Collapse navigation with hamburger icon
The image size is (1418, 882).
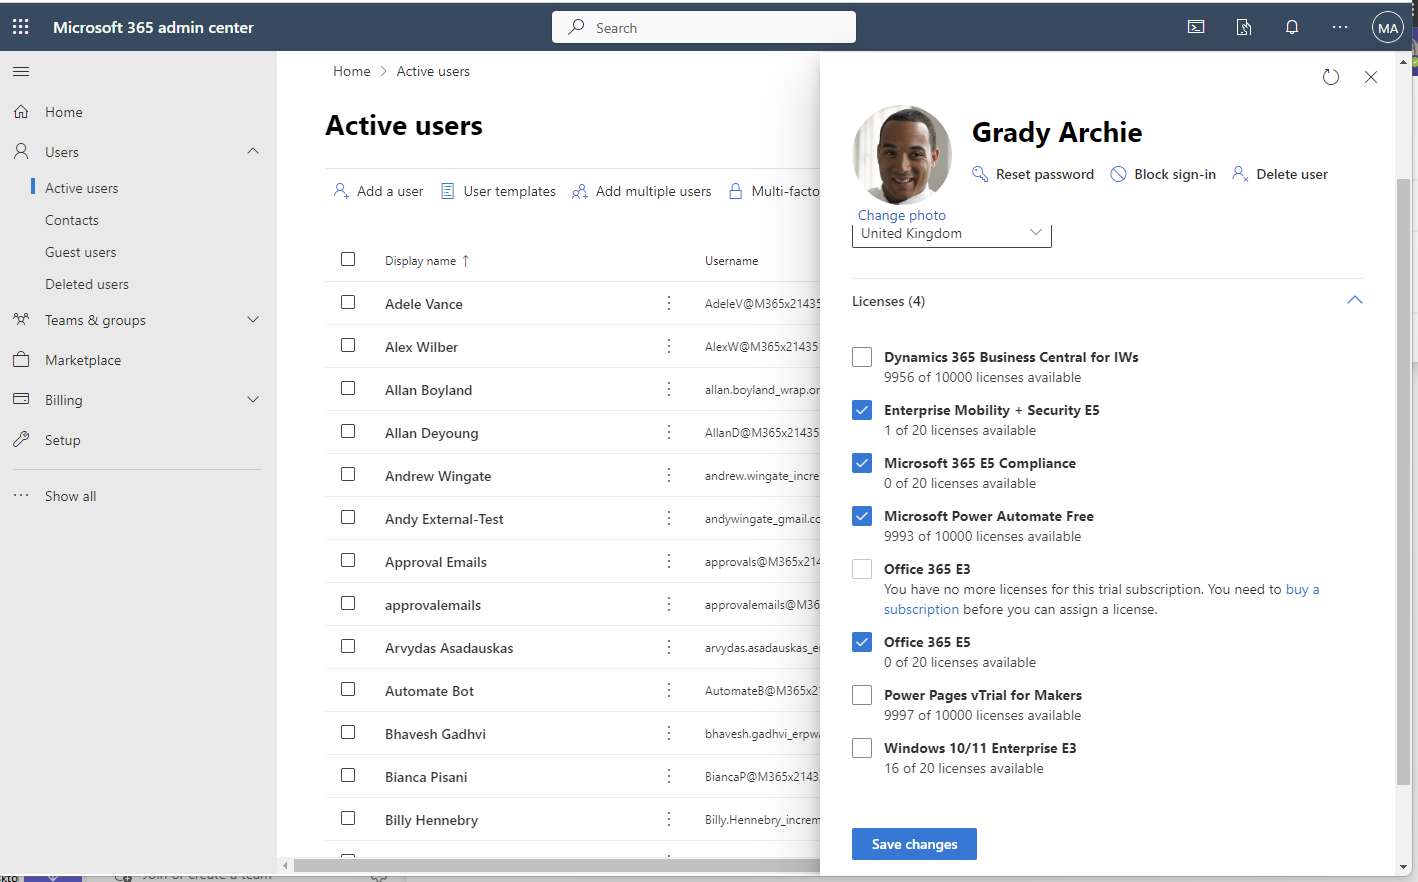21,71
